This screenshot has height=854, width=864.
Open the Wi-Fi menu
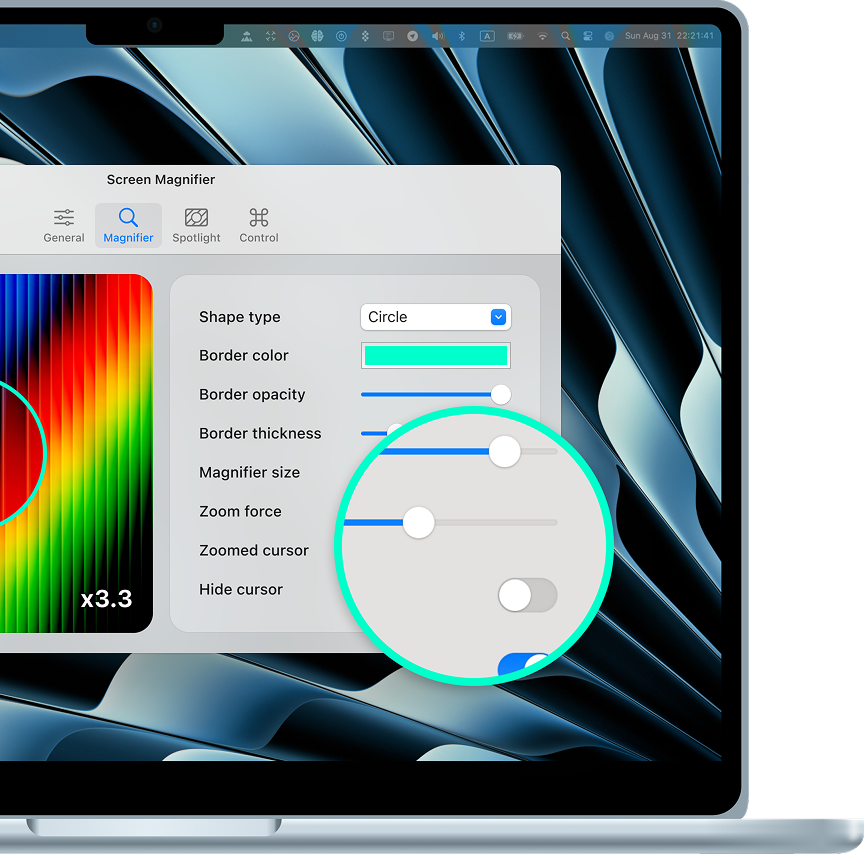click(542, 36)
